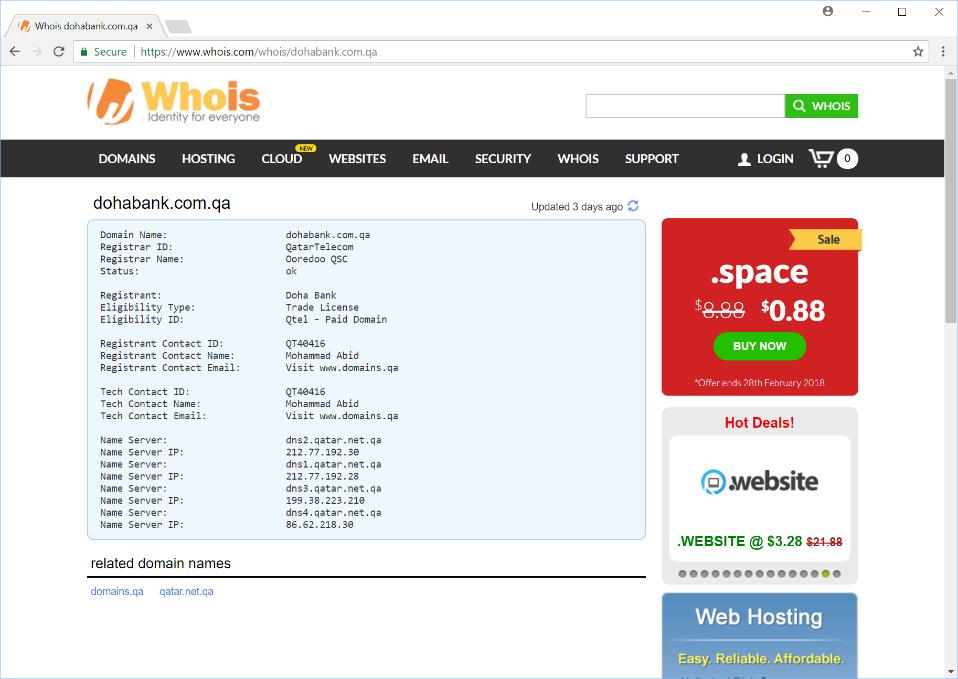The width and height of the screenshot is (958, 679).
Task: Open the Chrome three-dot menu
Action: [943, 52]
